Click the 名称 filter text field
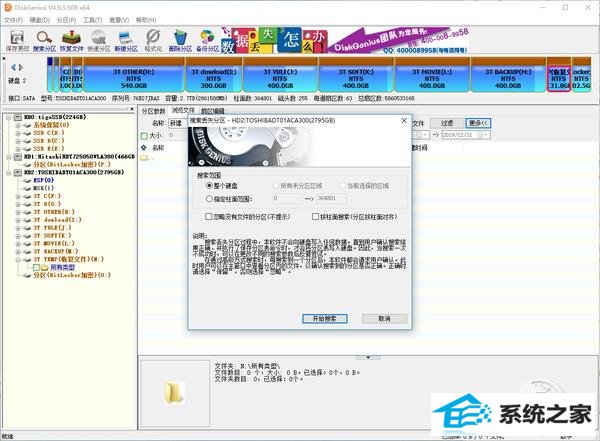The height and width of the screenshot is (441, 600). pos(178,123)
